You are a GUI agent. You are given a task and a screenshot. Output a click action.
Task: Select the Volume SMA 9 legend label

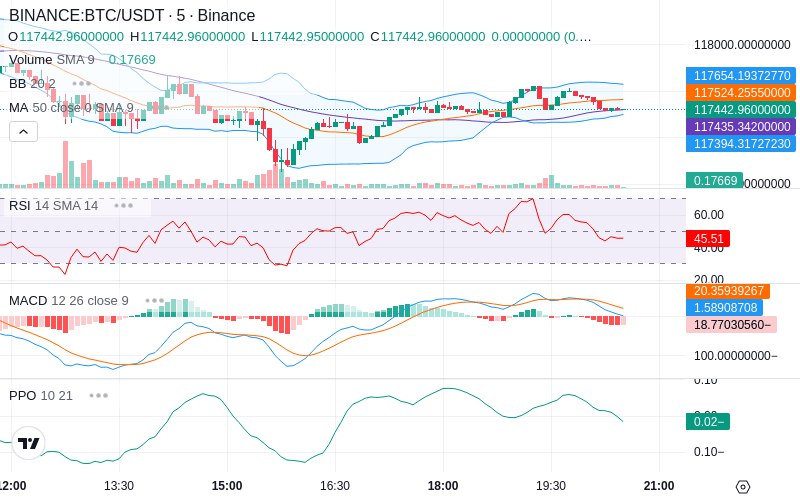coord(52,60)
